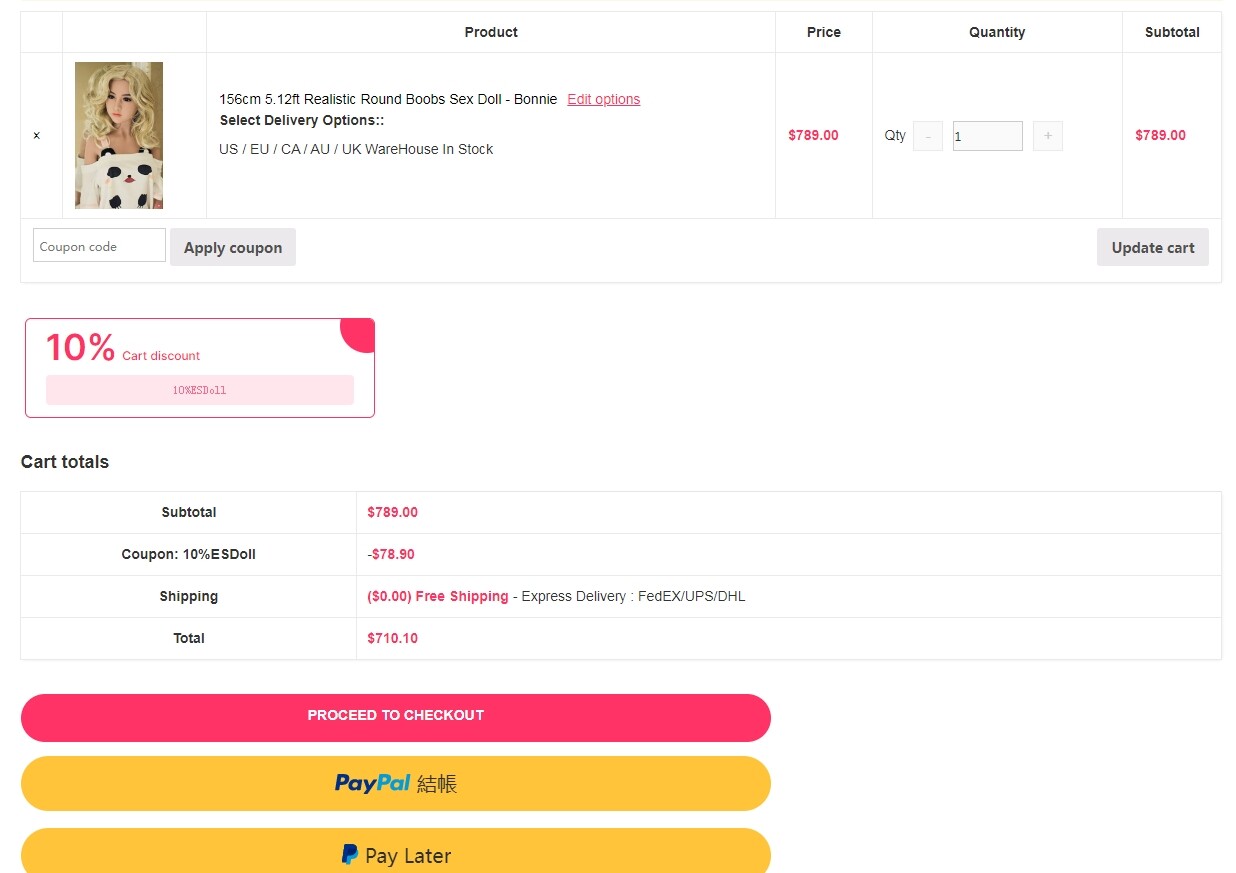Choose the PayPal Pay Later button
The width and height of the screenshot is (1236, 873).
(x=396, y=852)
